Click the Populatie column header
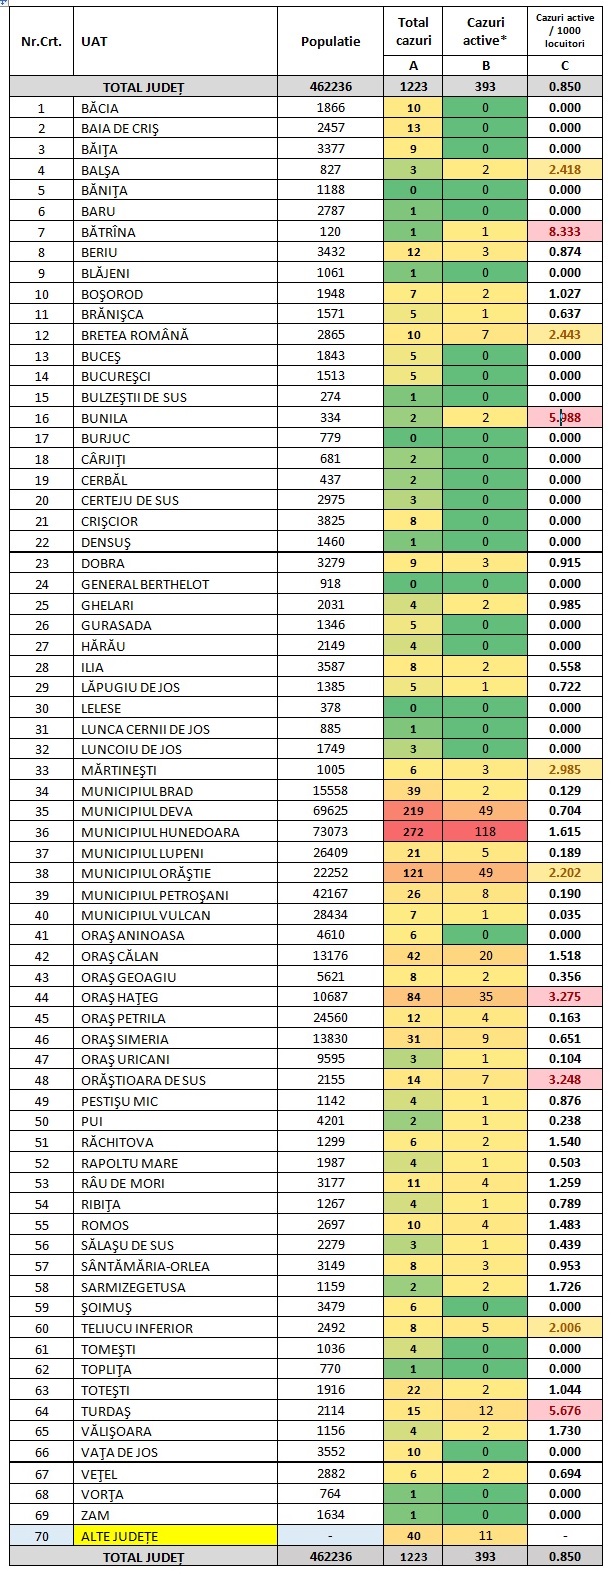The height and width of the screenshot is (1580, 612). click(330, 42)
